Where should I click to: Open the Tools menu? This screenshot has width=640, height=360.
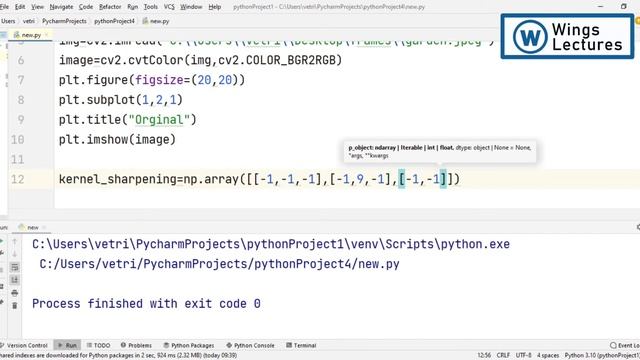point(150,7)
